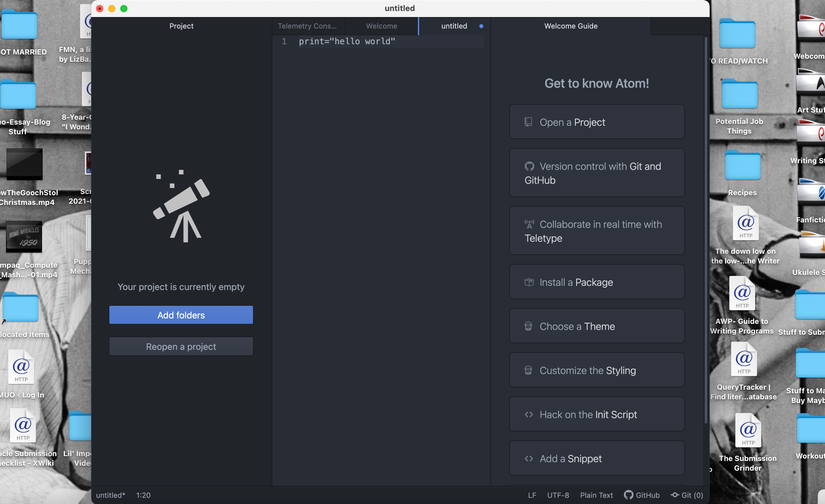The width and height of the screenshot is (825, 504).
Task: Switch to the Project tab
Action: [182, 26]
